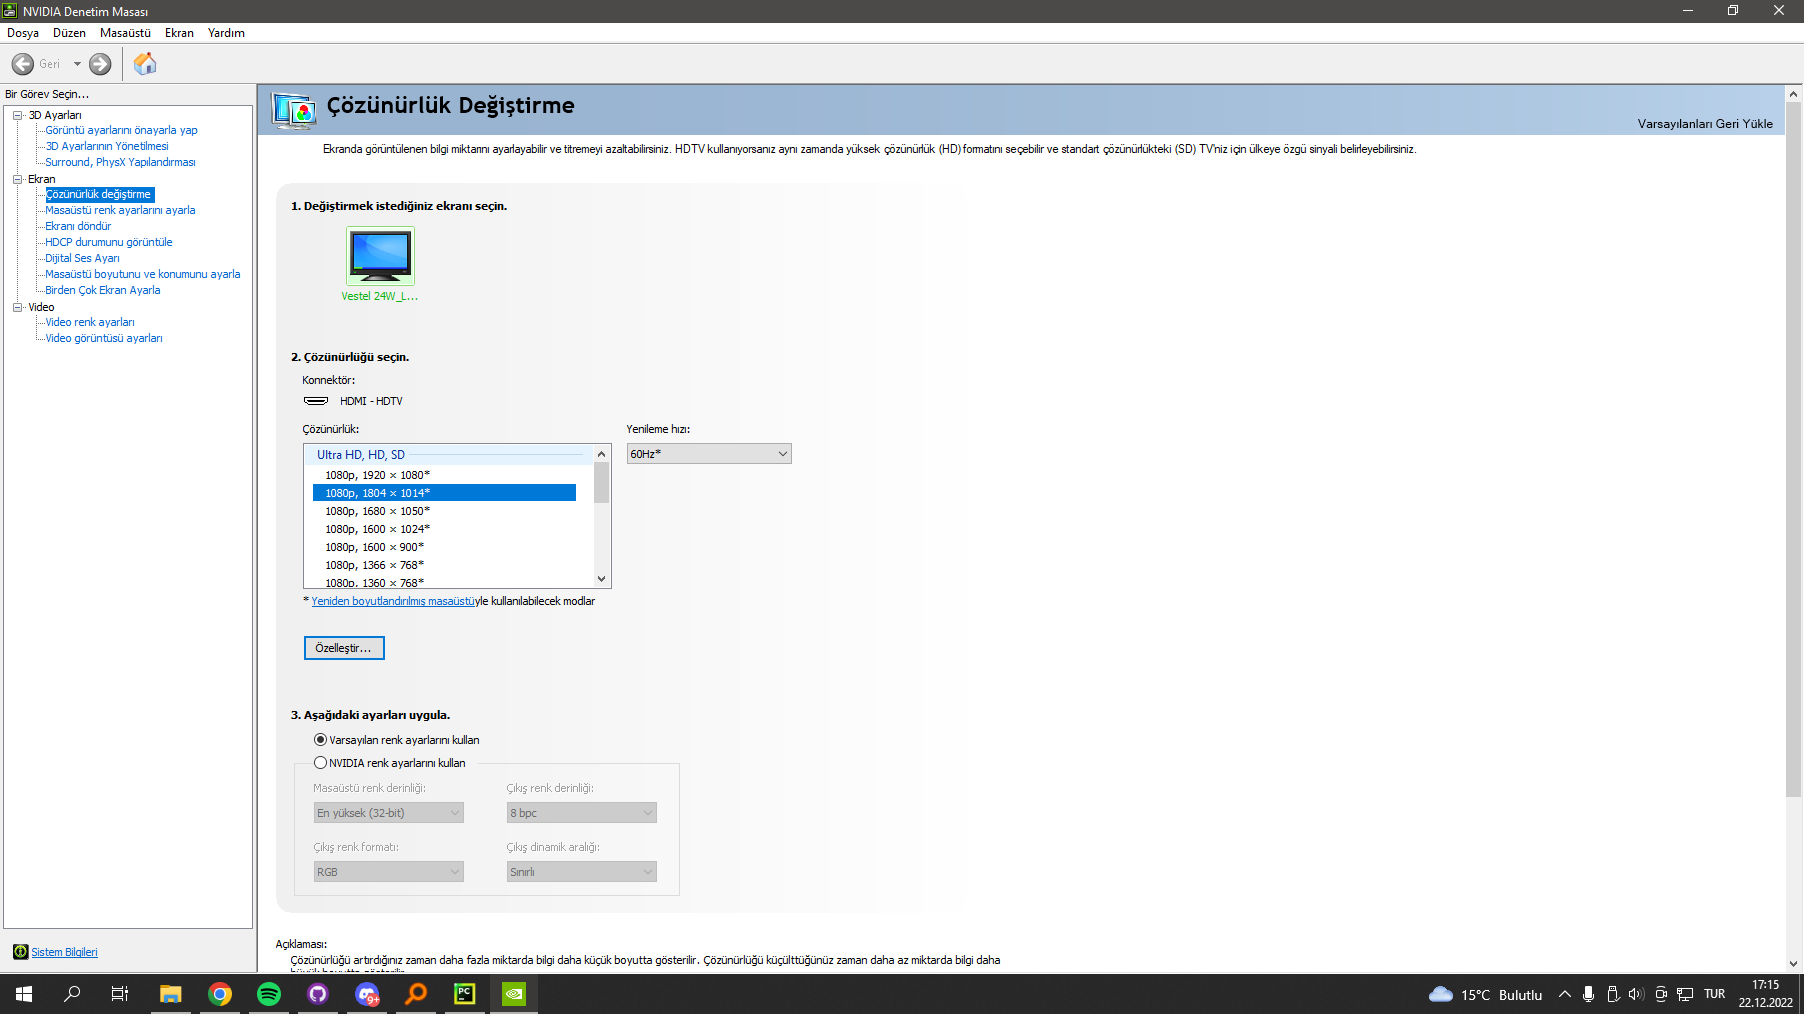This screenshot has width=1804, height=1014.
Task: Open Google Chrome from taskbar
Action: 220,994
